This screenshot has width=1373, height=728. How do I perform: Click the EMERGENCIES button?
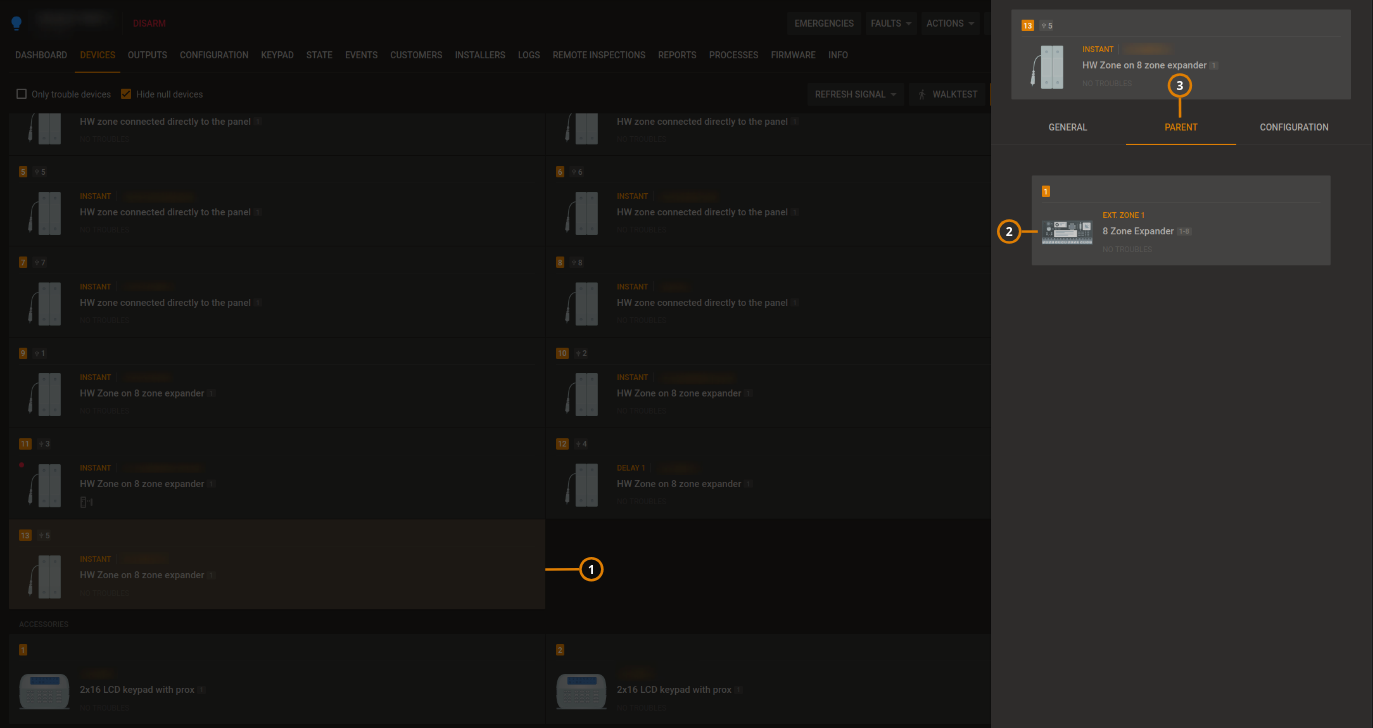click(x=824, y=23)
